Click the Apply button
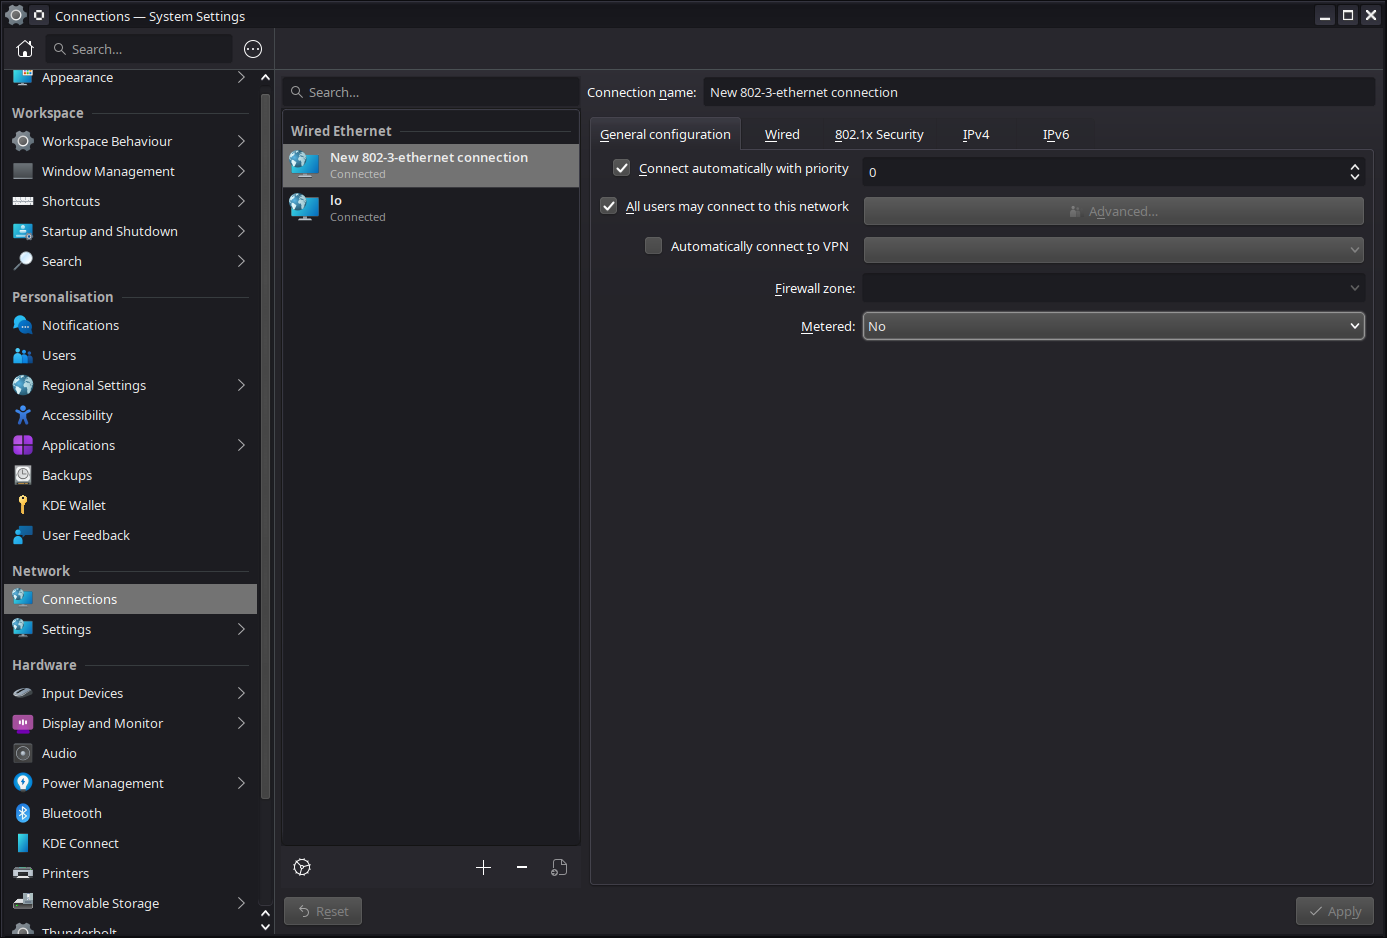 (x=1335, y=911)
